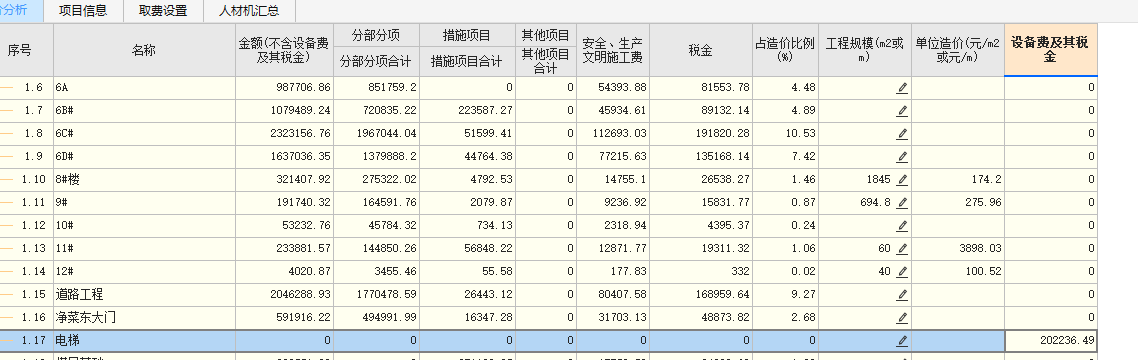Click the 202236.49 equipment fee cell
Viewport: 1138px width, 360px height.
1050,340
